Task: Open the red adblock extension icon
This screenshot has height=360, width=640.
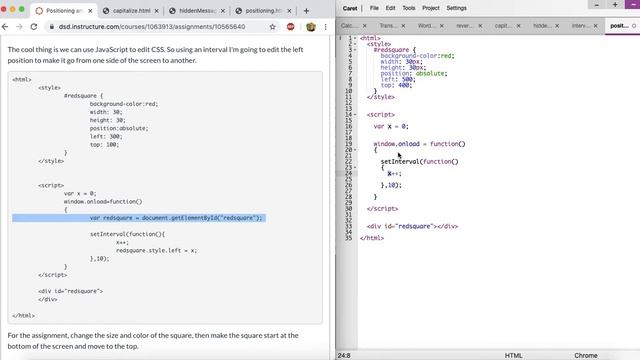Action: pyautogui.click(x=291, y=27)
